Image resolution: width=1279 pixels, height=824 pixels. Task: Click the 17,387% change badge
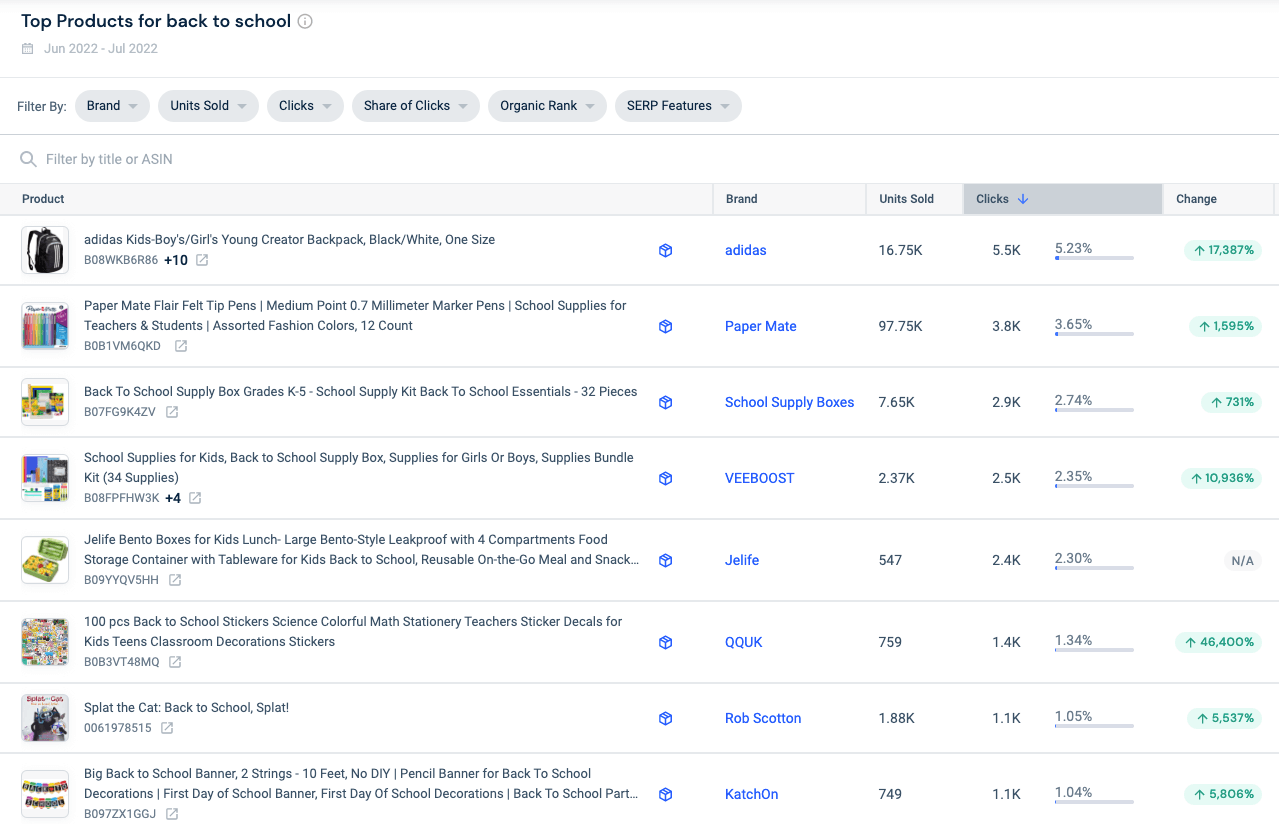click(x=1221, y=250)
